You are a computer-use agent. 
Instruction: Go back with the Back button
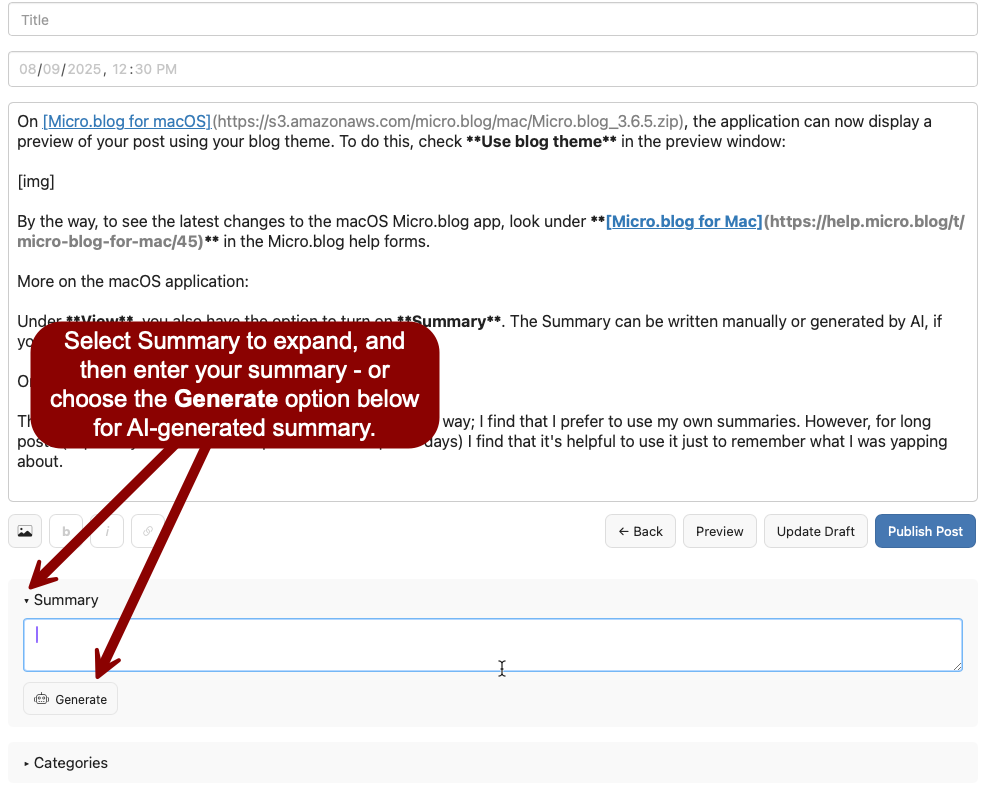point(640,532)
